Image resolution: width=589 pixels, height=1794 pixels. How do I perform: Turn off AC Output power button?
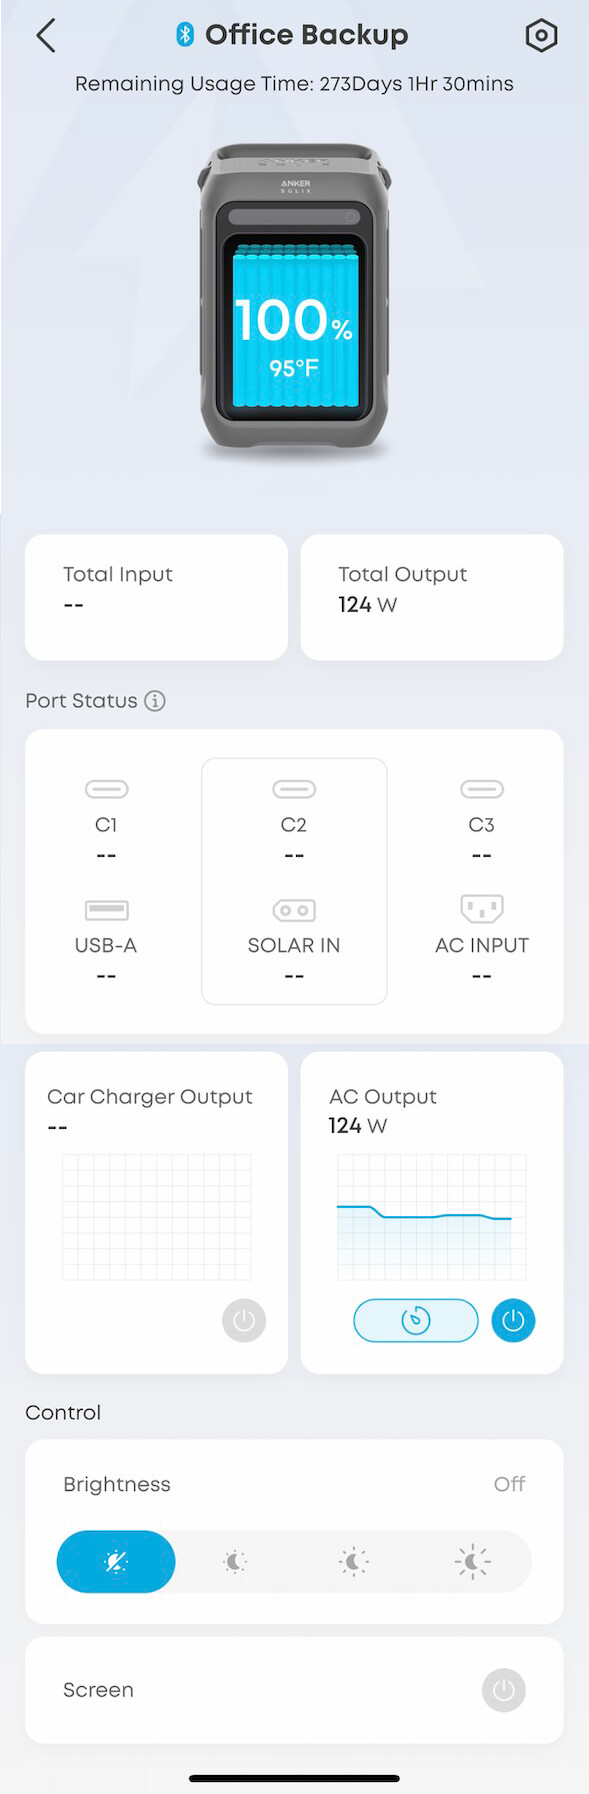click(513, 1321)
